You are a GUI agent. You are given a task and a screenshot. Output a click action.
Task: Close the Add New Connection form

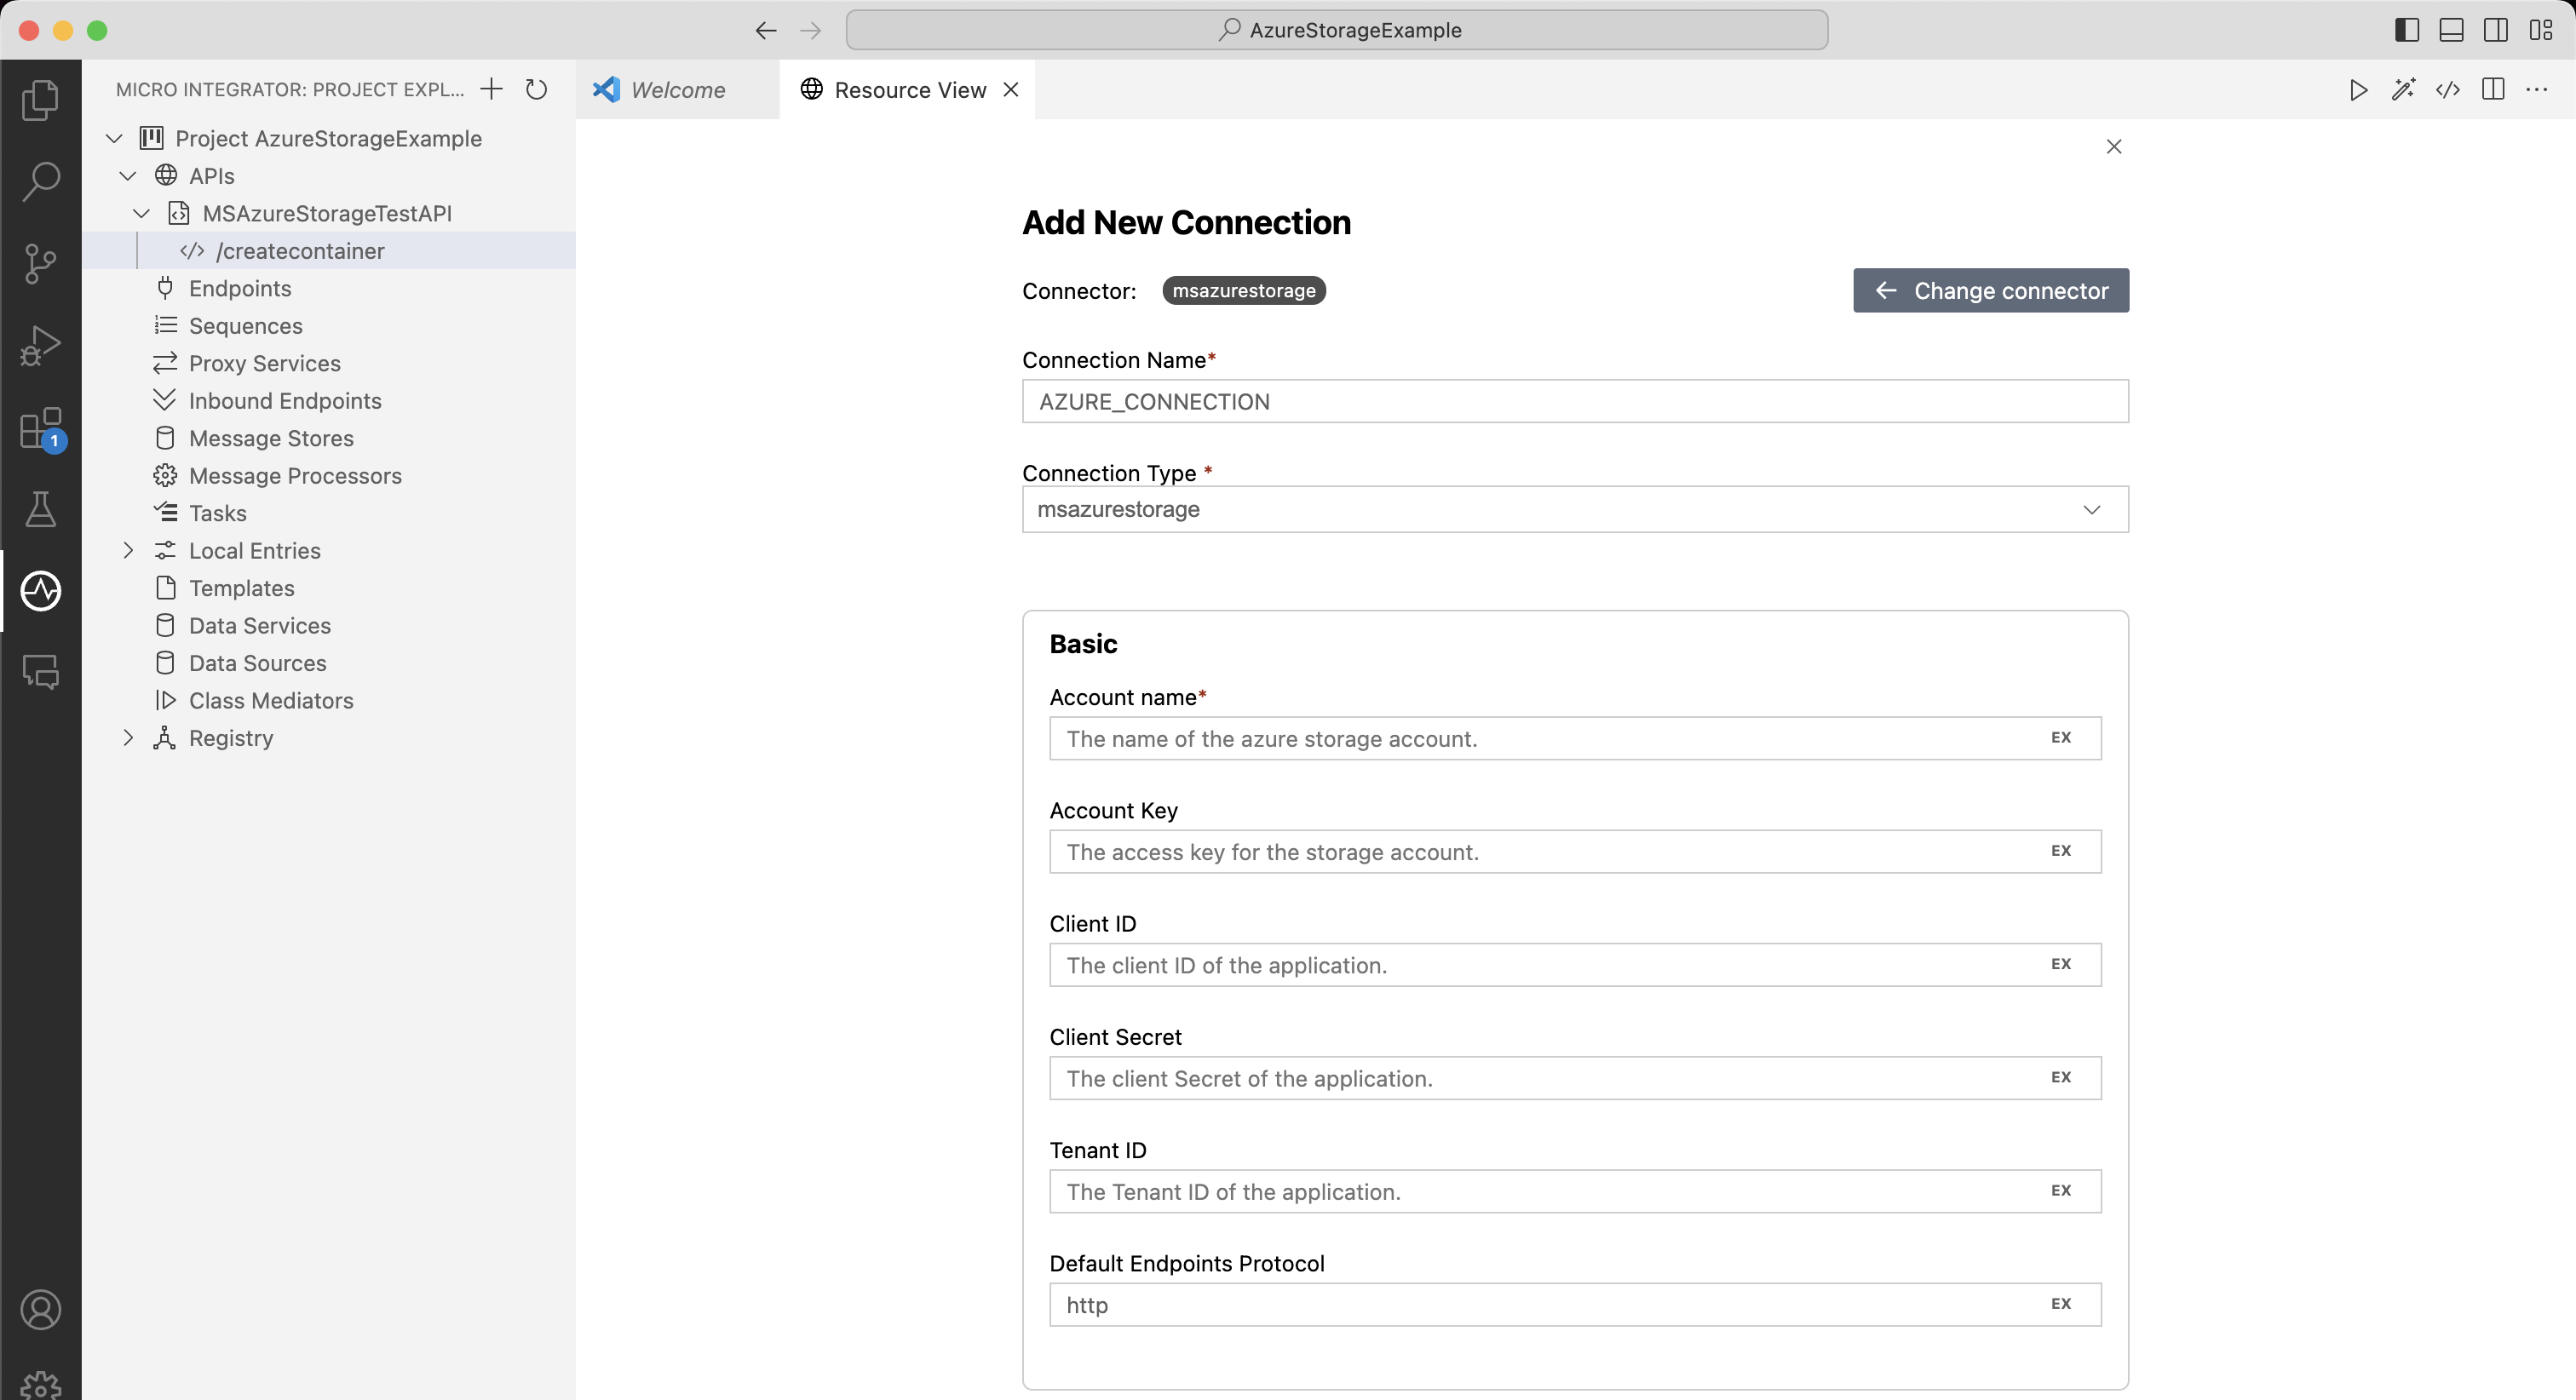coord(2114,147)
